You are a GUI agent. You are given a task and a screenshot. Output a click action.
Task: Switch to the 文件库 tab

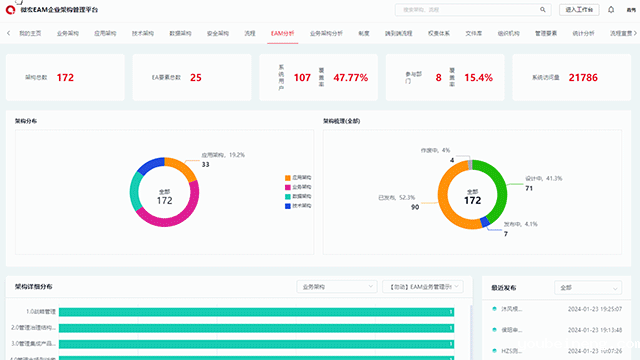coord(473,33)
